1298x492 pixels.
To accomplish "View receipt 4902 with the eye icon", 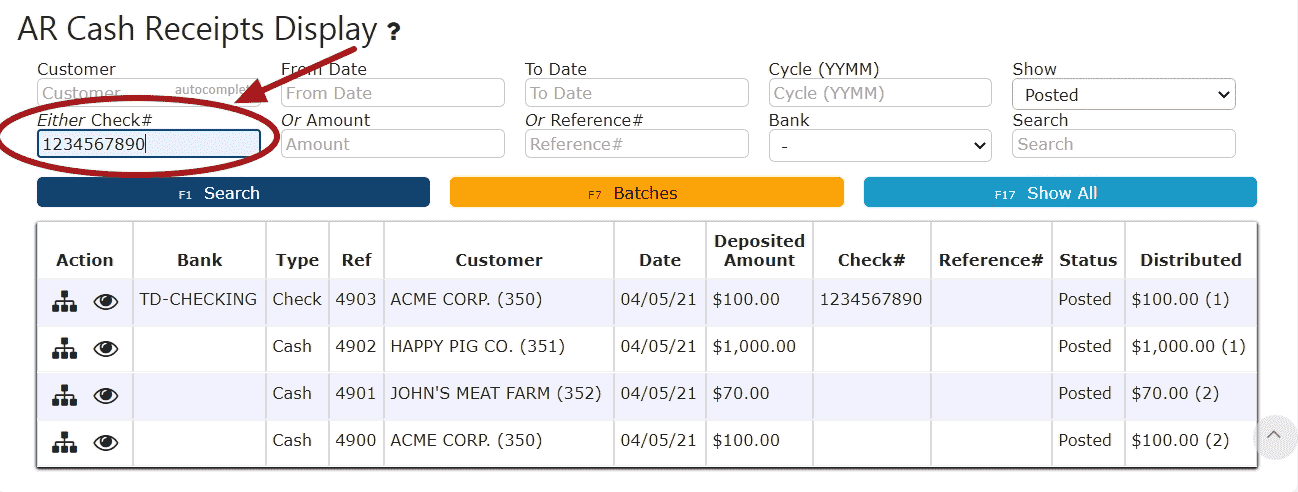I will coord(106,349).
